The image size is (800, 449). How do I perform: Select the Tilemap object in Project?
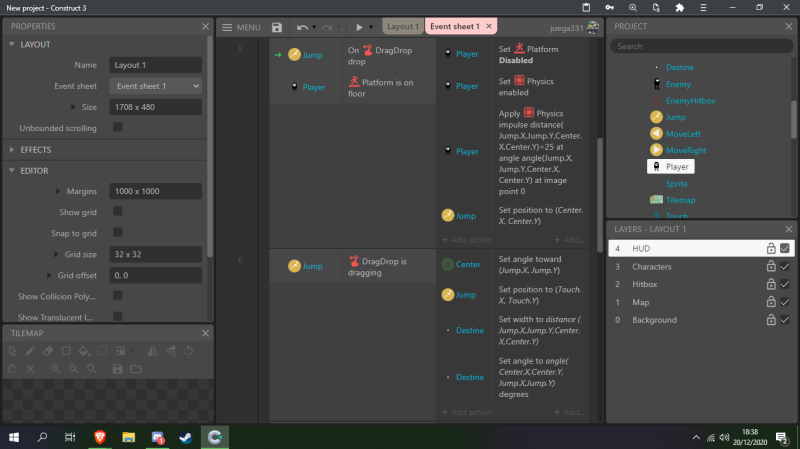pyautogui.click(x=681, y=200)
